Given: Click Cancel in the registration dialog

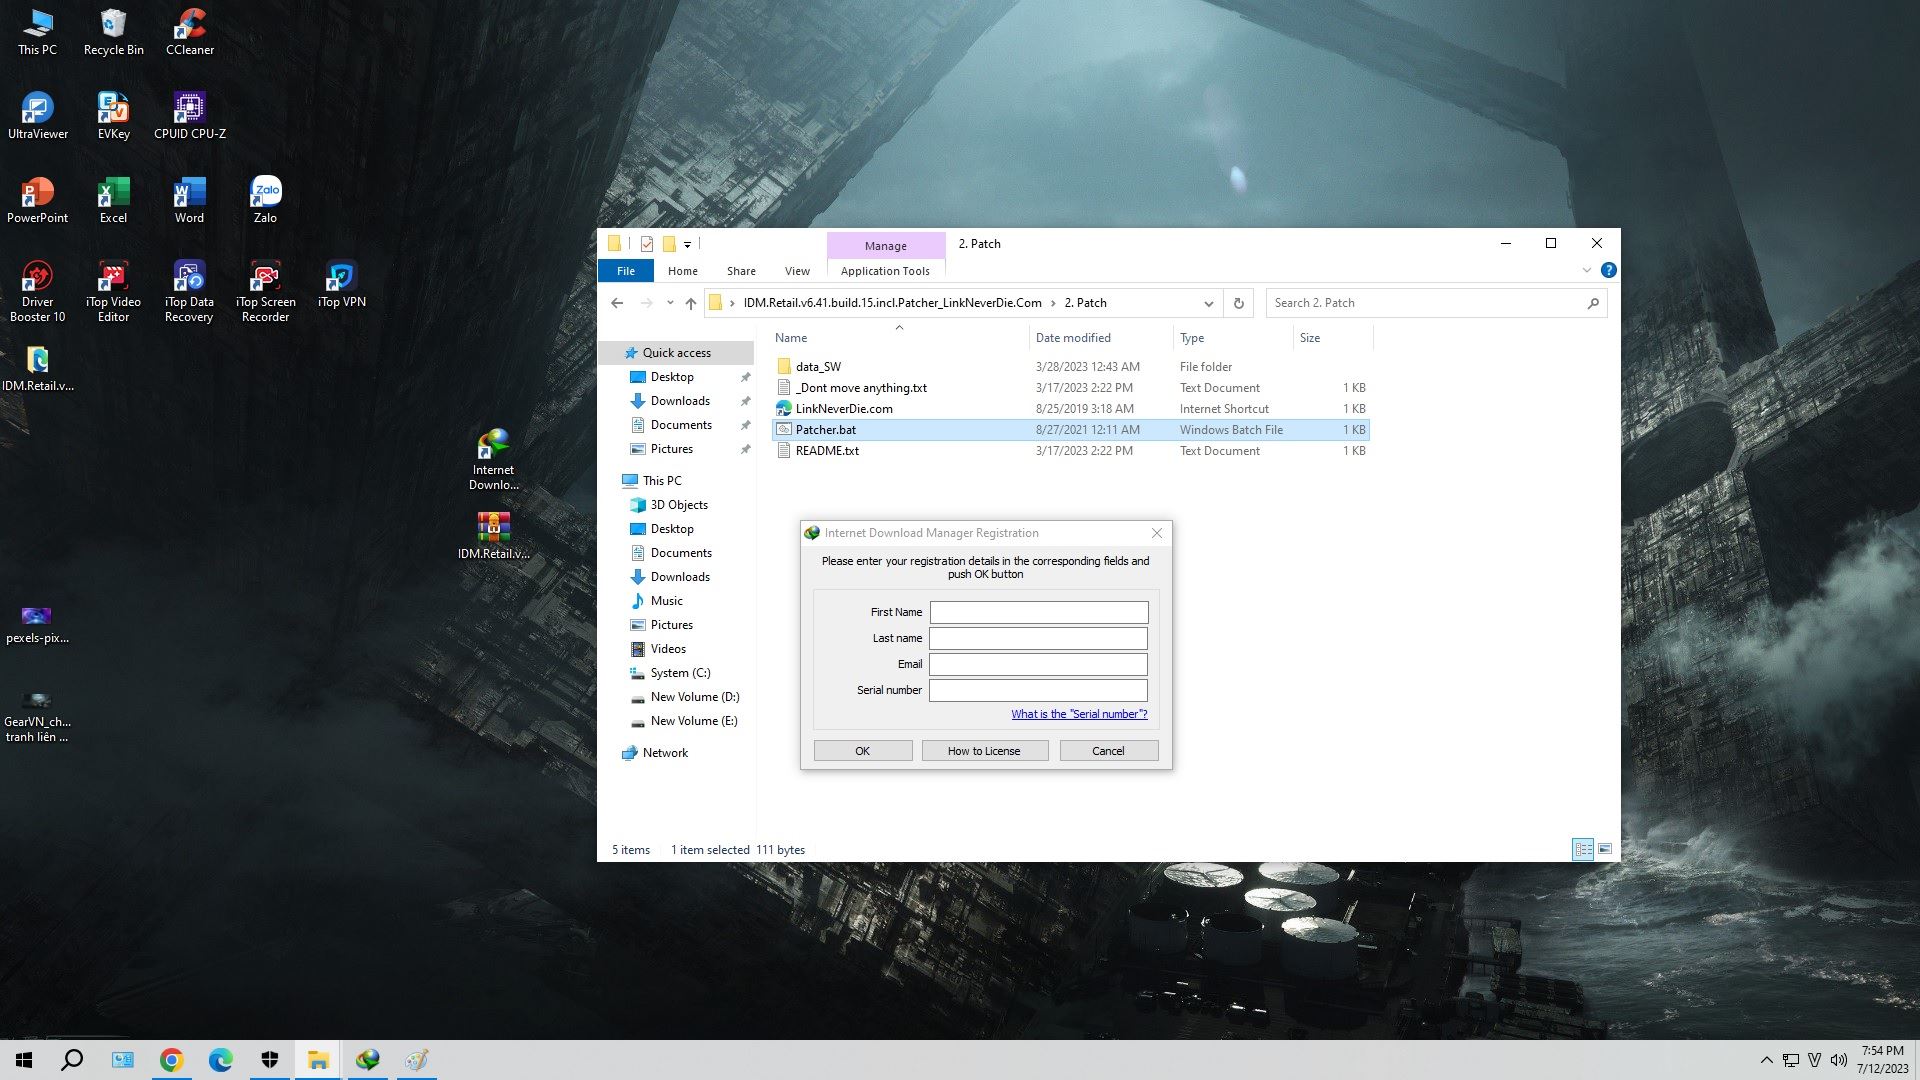Looking at the screenshot, I should pos(1108,751).
